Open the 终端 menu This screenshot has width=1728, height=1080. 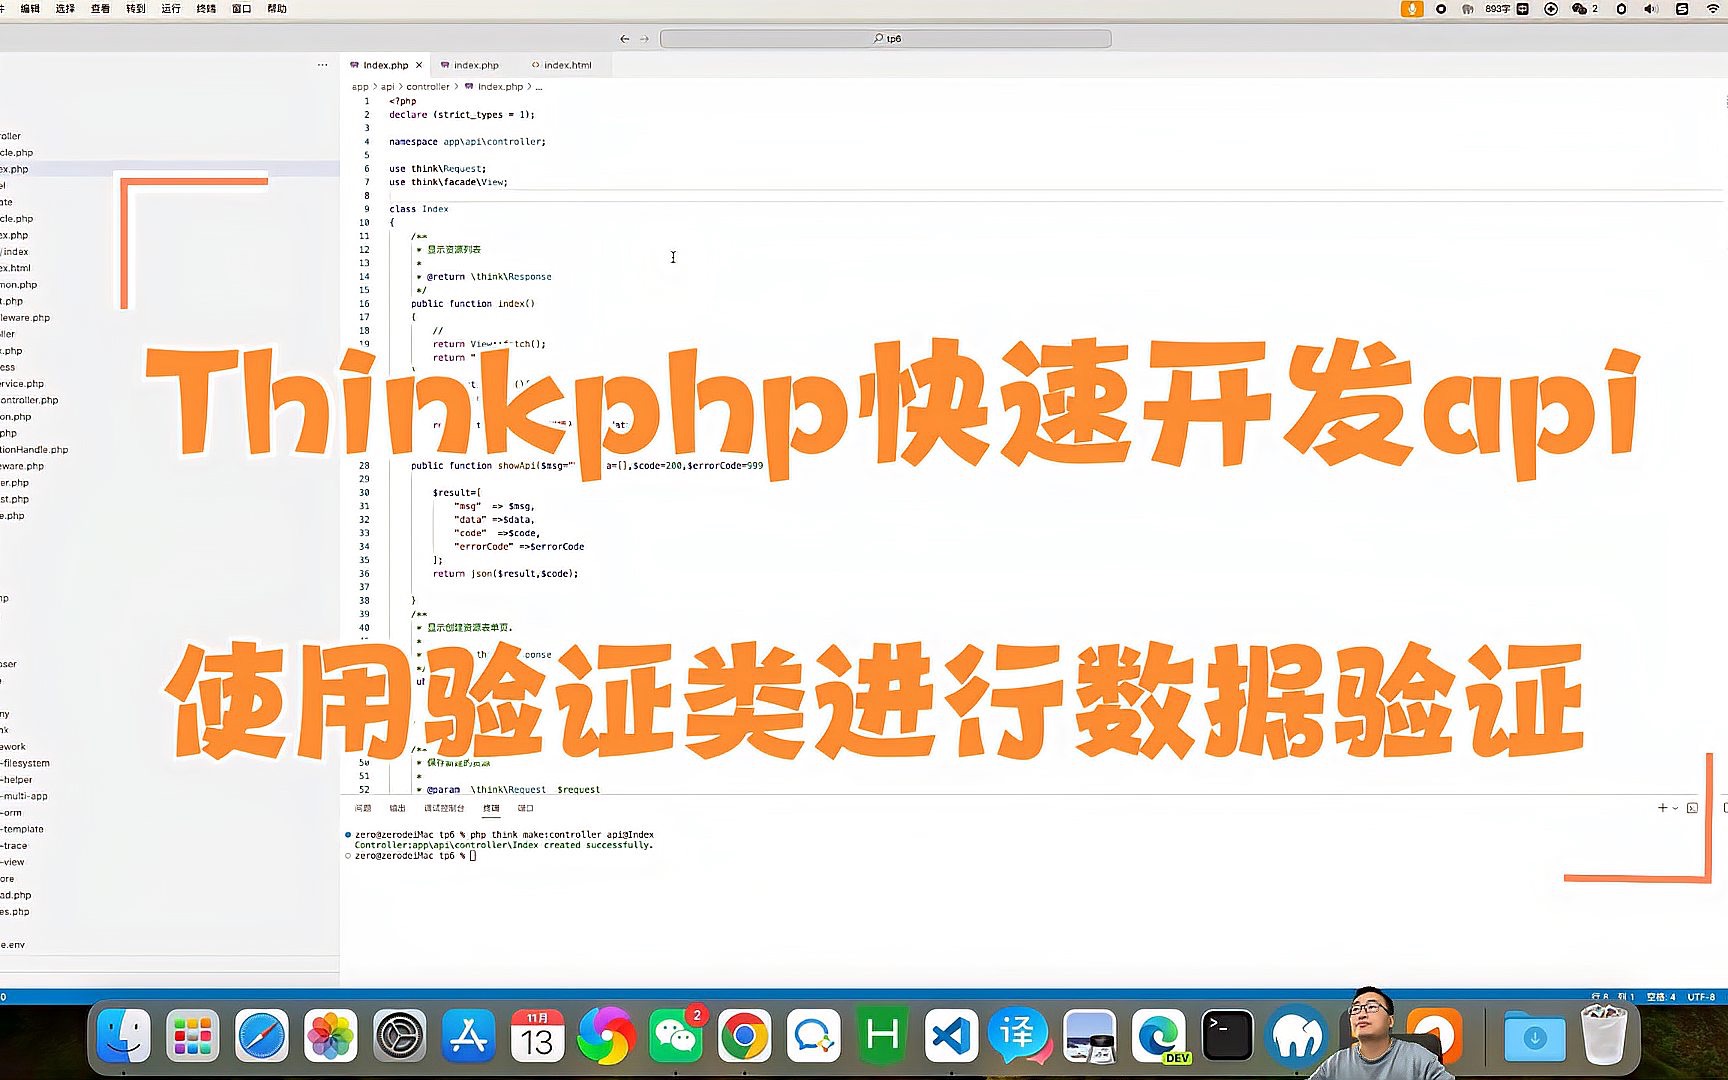pyautogui.click(x=206, y=9)
